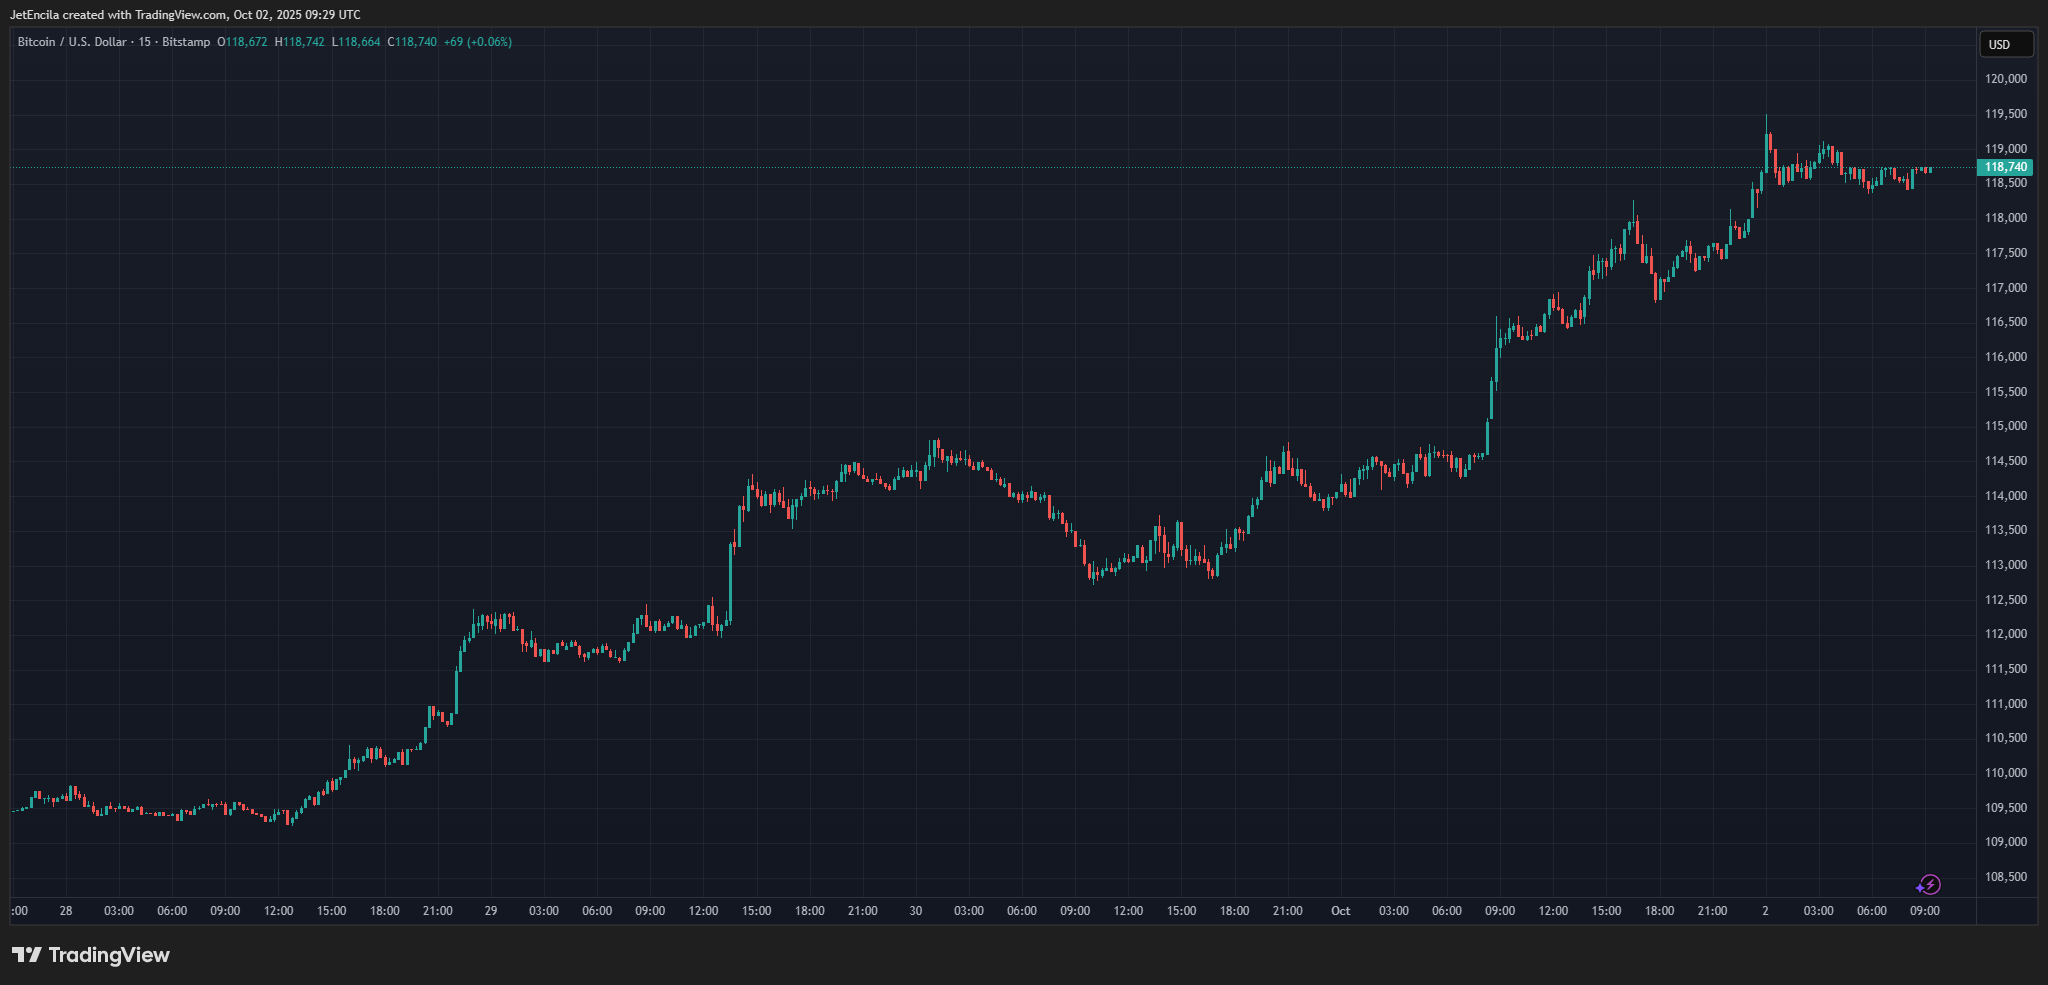Click the 29 date marker on time axis

[491, 911]
